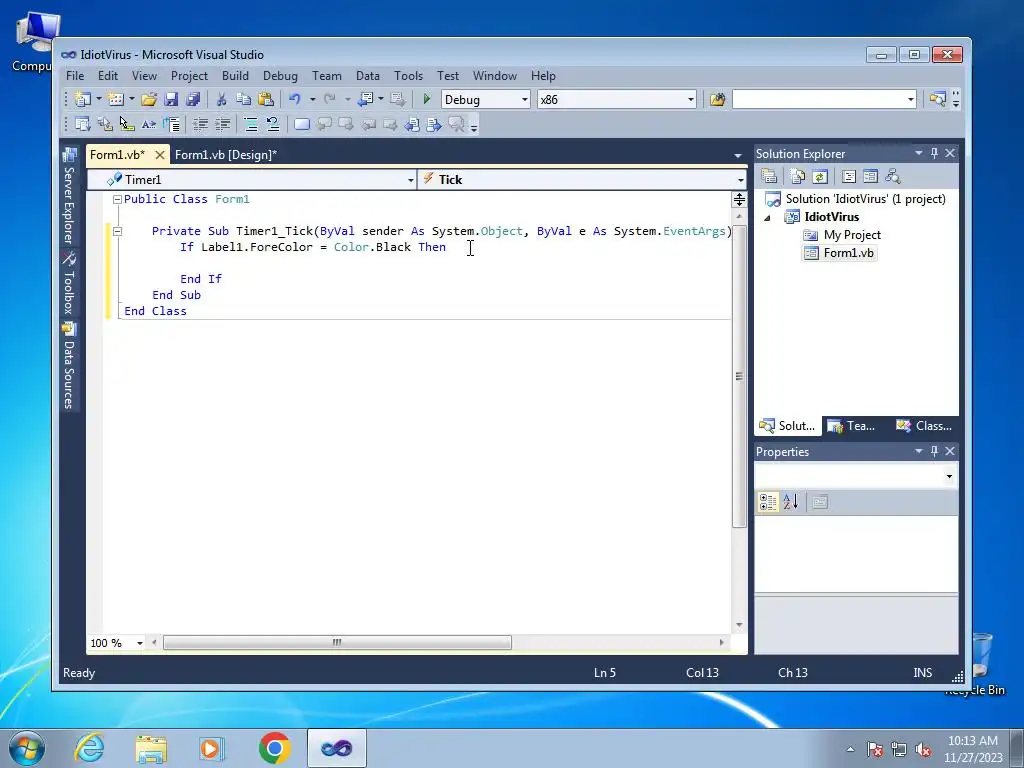Toggle Alphabetical sorting in Properties panel
Image resolution: width=1024 pixels, height=768 pixels.
point(791,502)
